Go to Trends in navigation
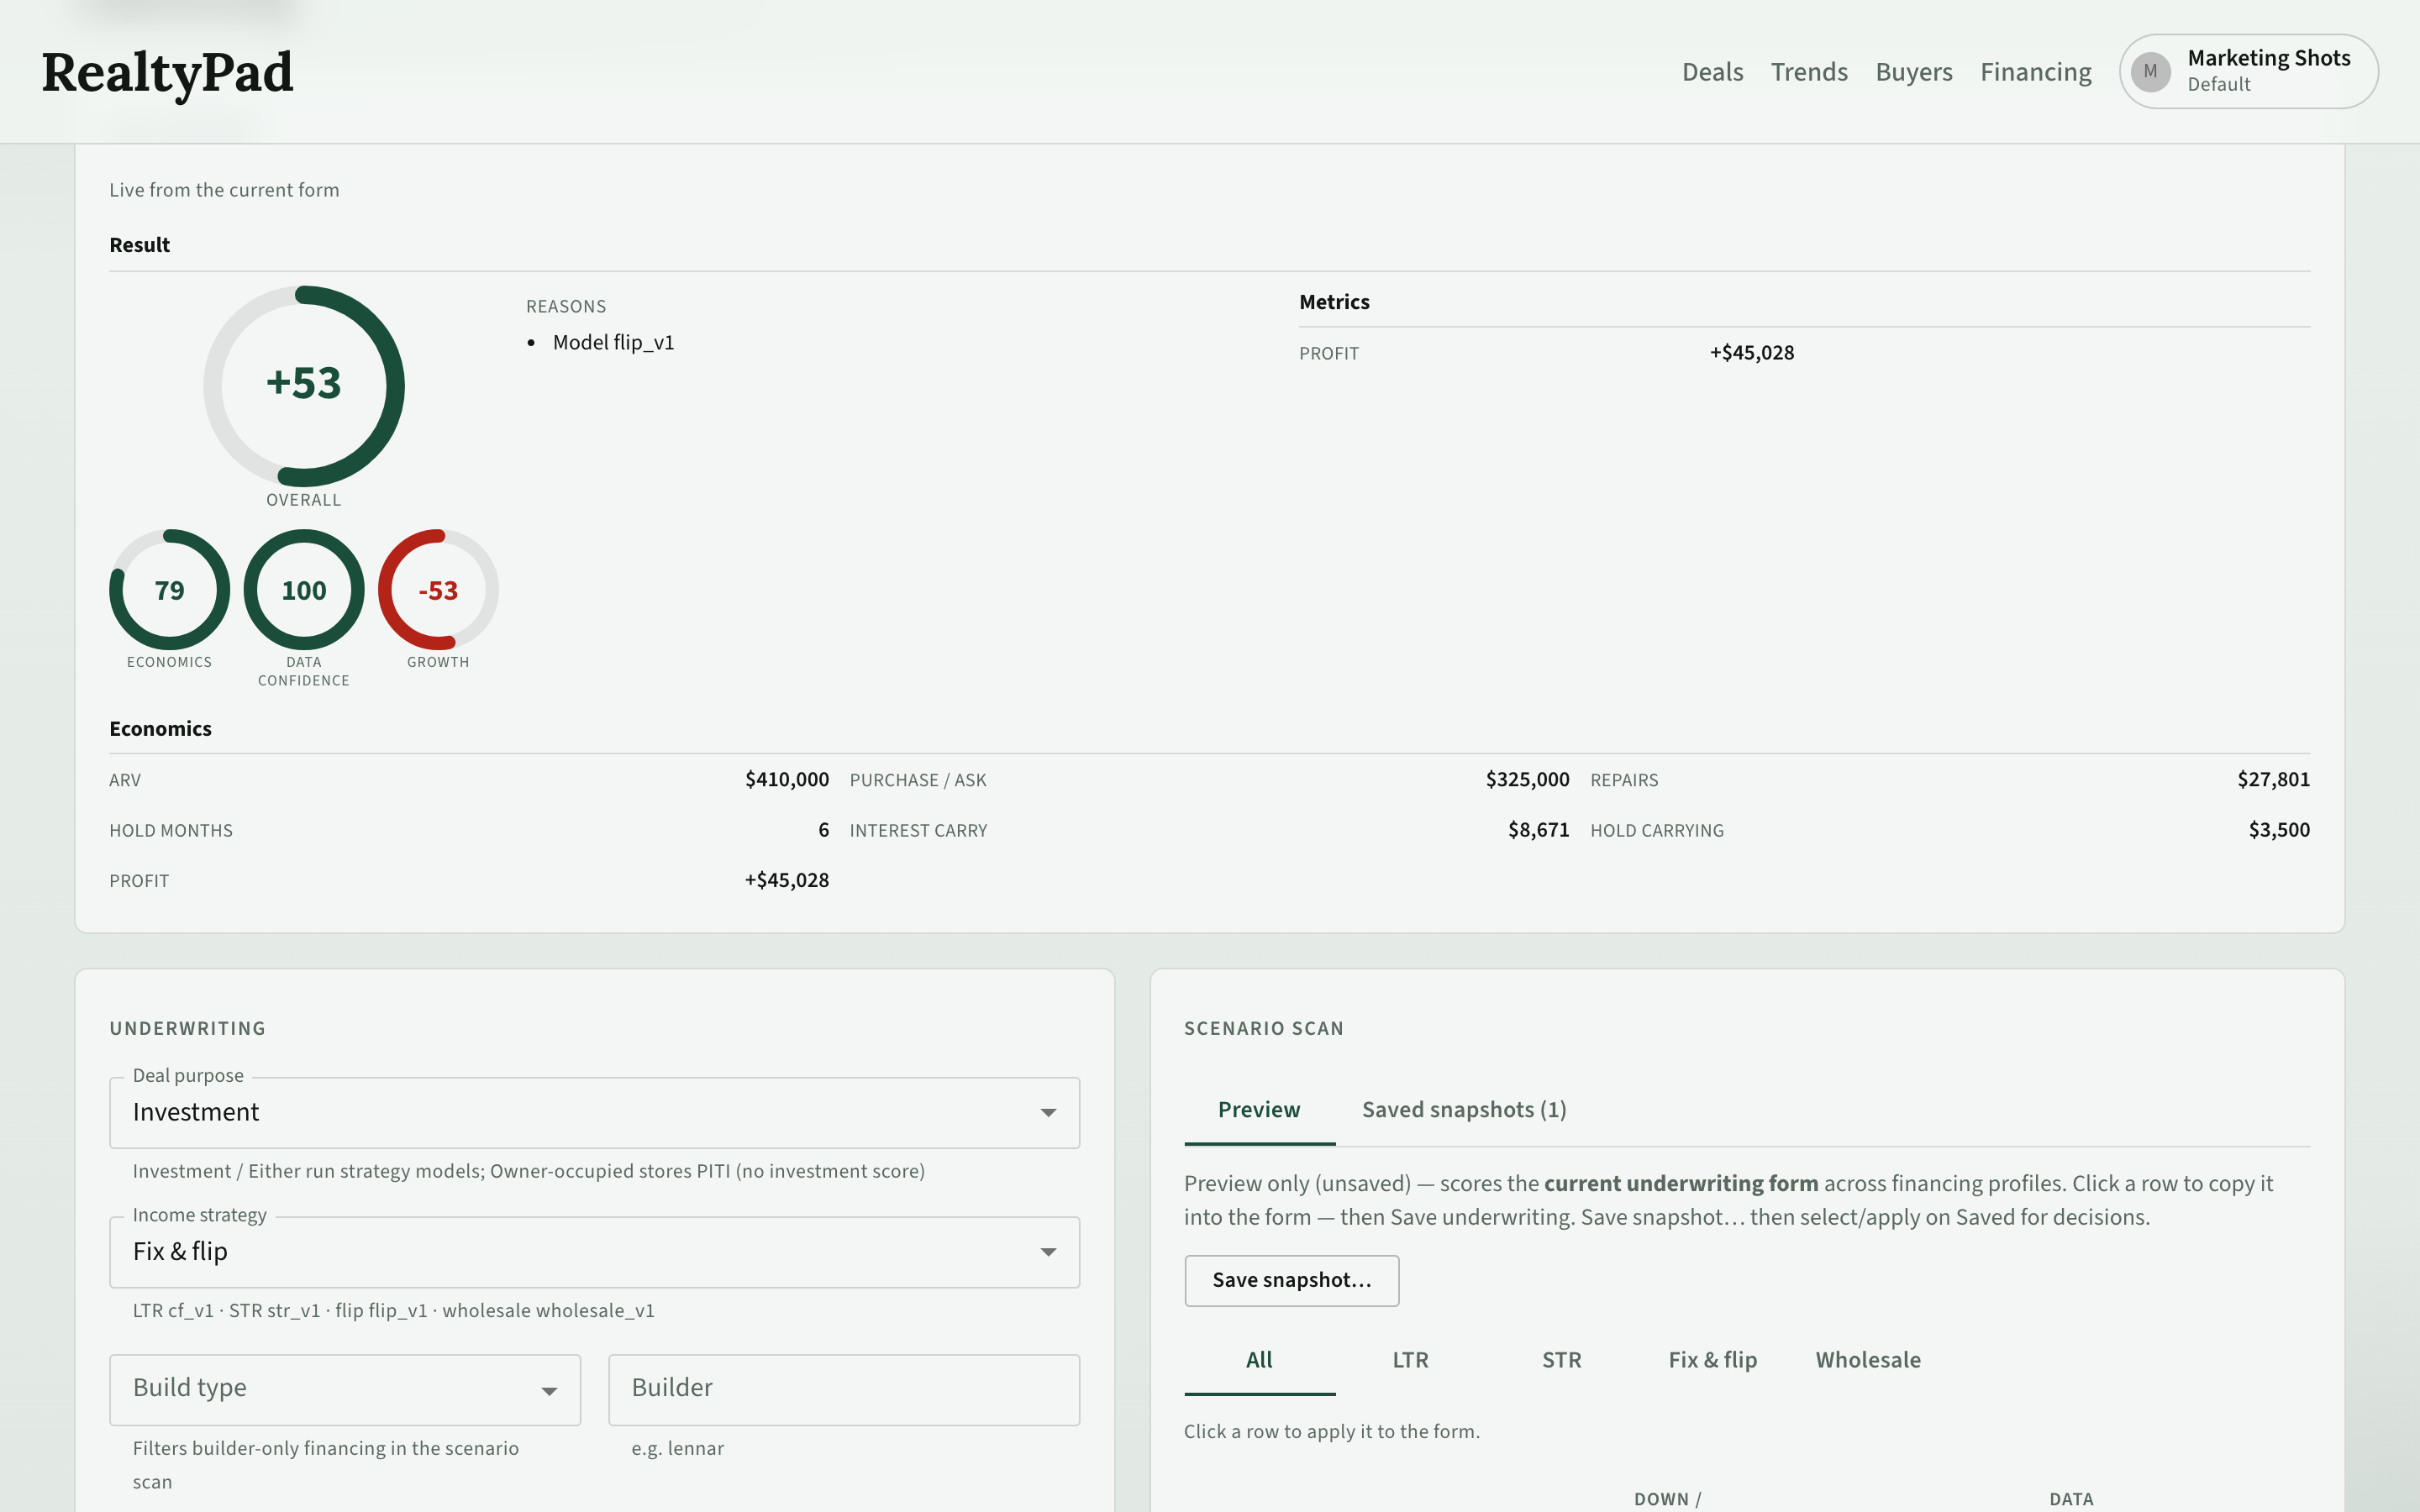 [1809, 72]
